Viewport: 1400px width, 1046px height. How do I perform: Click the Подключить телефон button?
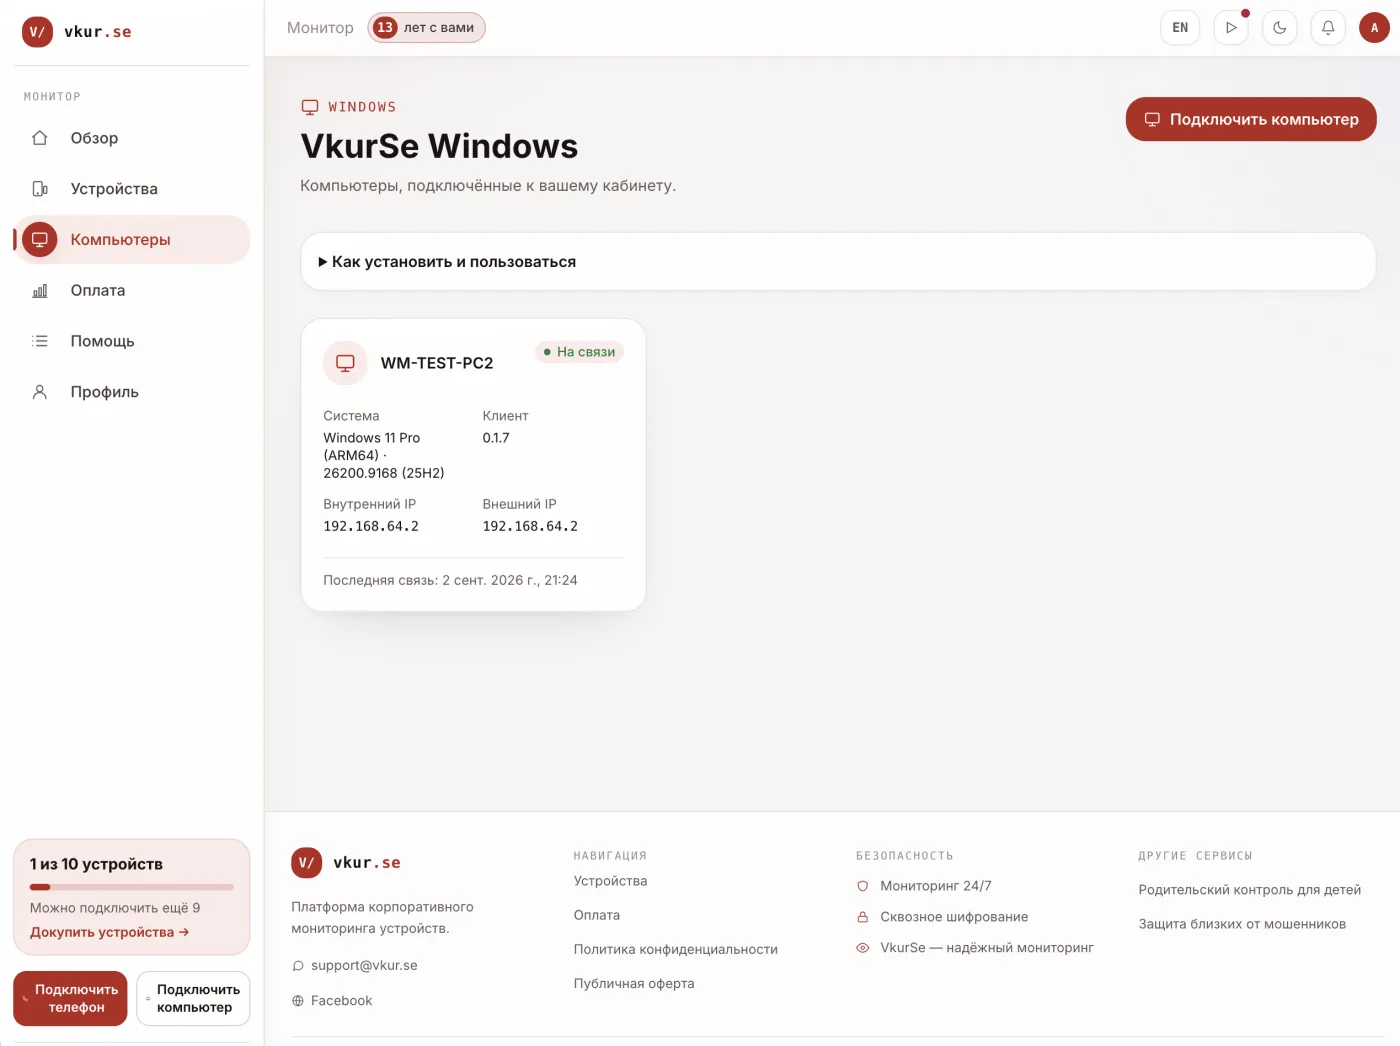[70, 998]
